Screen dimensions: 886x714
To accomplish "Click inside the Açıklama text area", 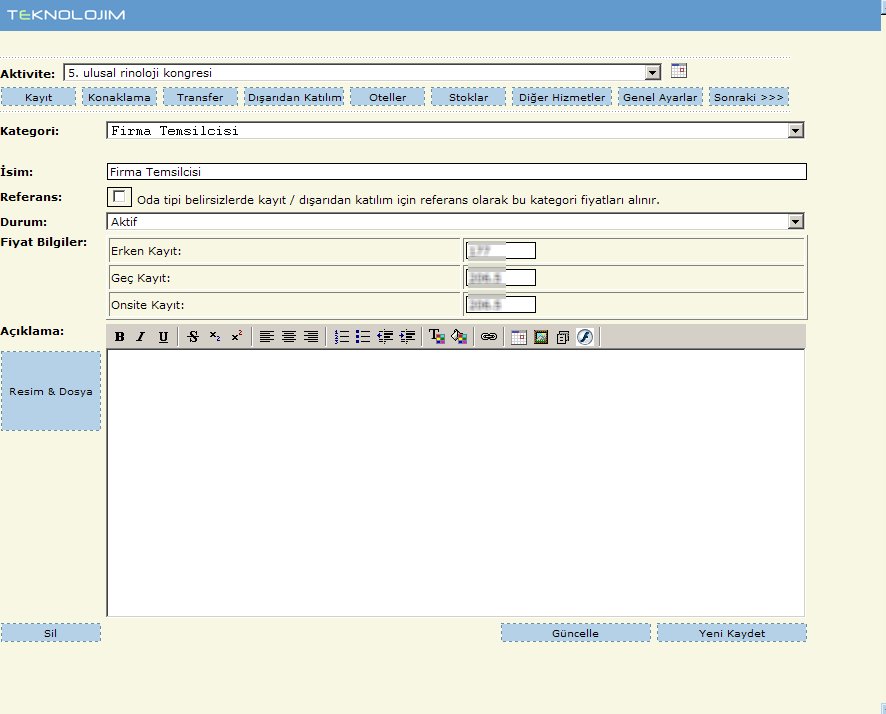I will click(455, 483).
